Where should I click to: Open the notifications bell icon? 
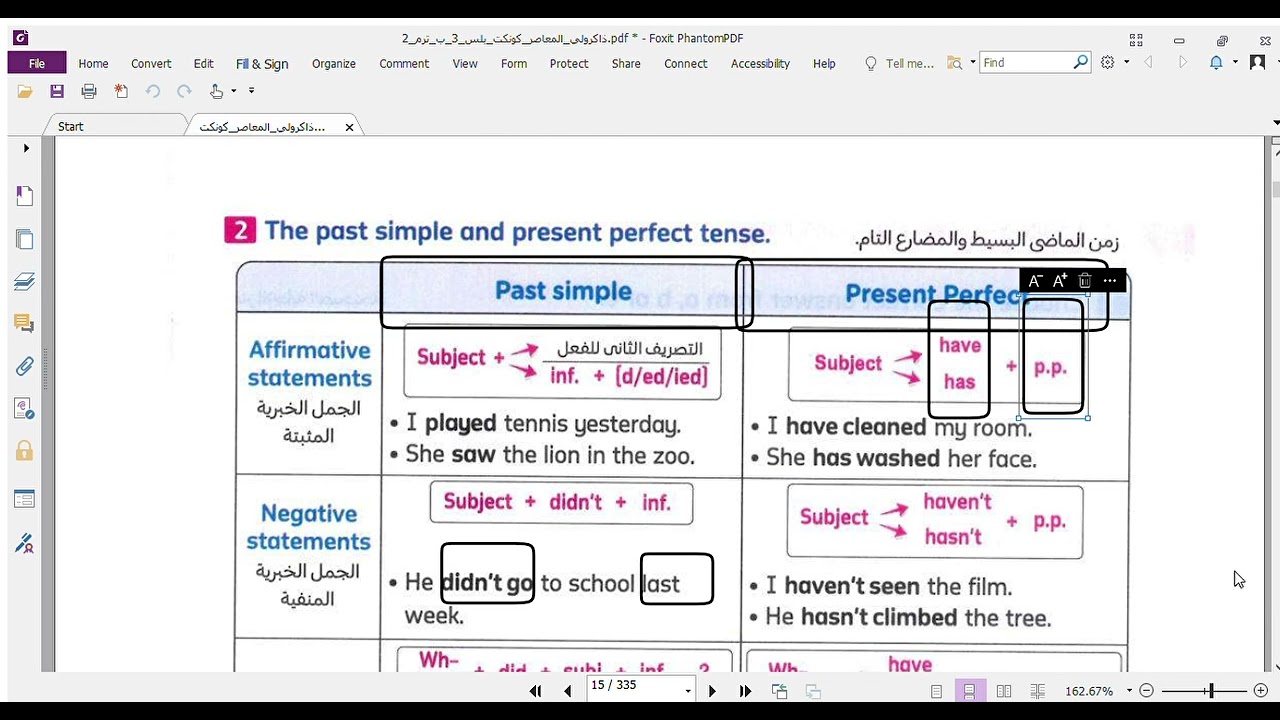(1216, 62)
